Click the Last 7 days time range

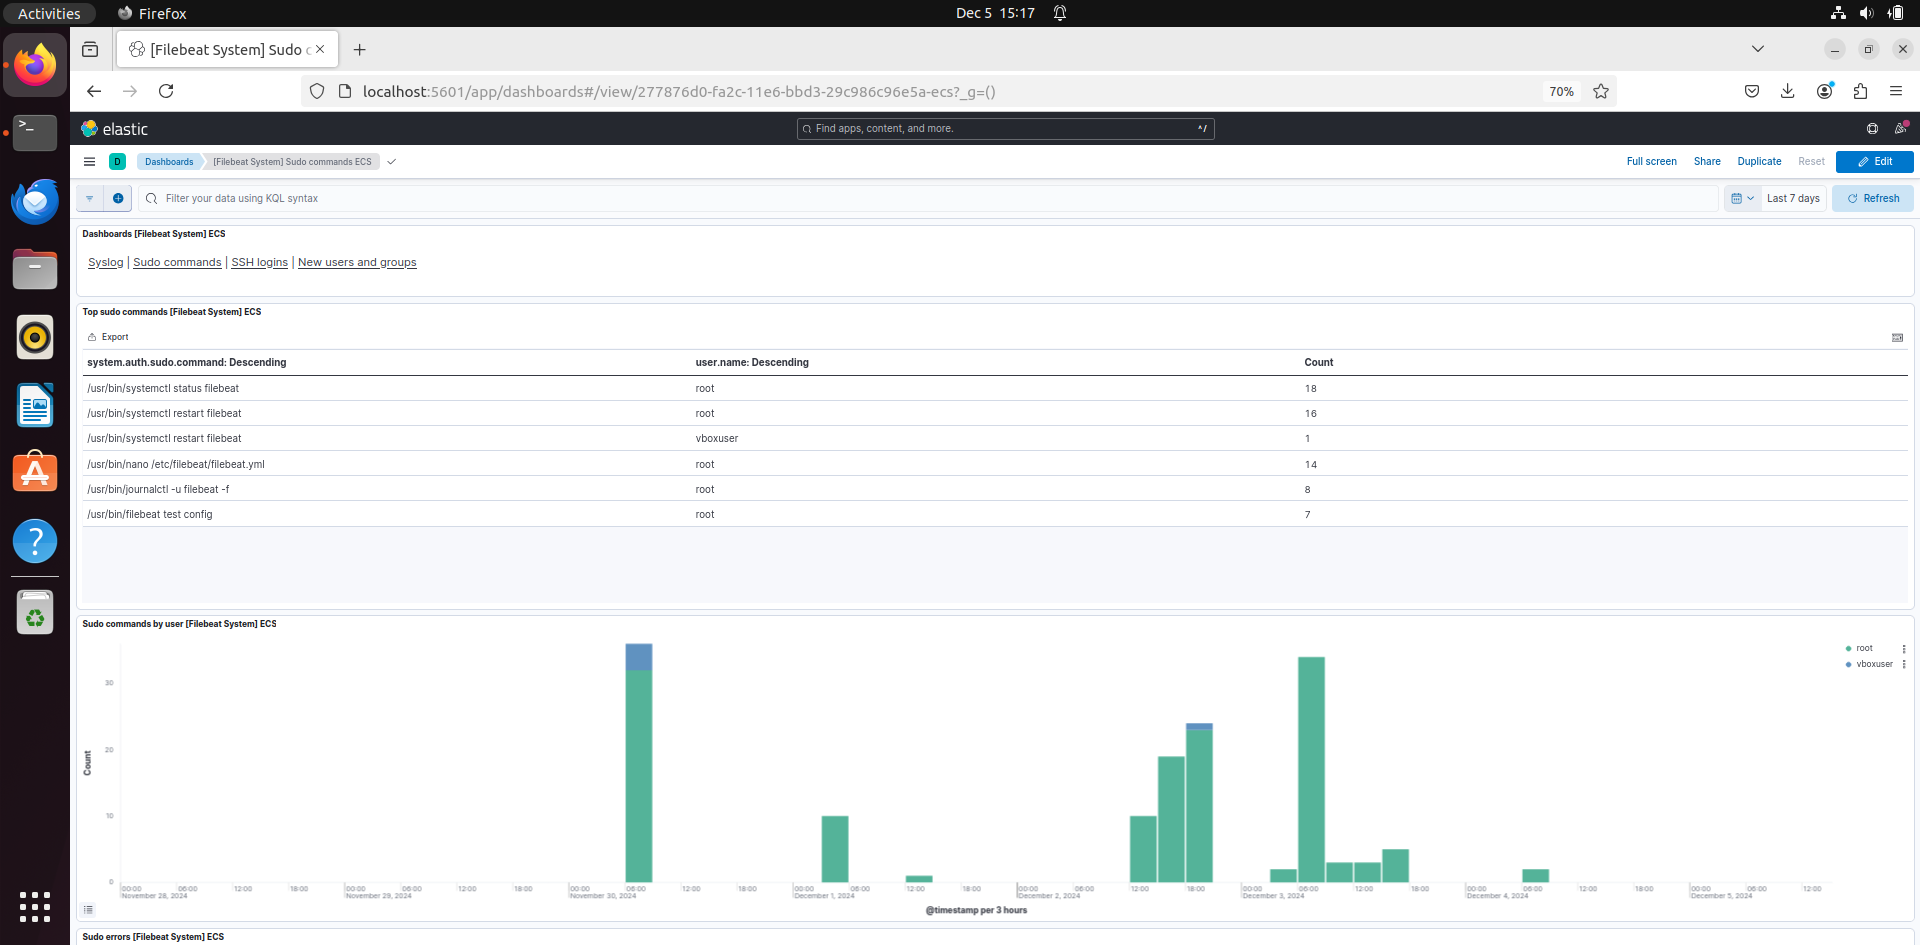pos(1793,198)
